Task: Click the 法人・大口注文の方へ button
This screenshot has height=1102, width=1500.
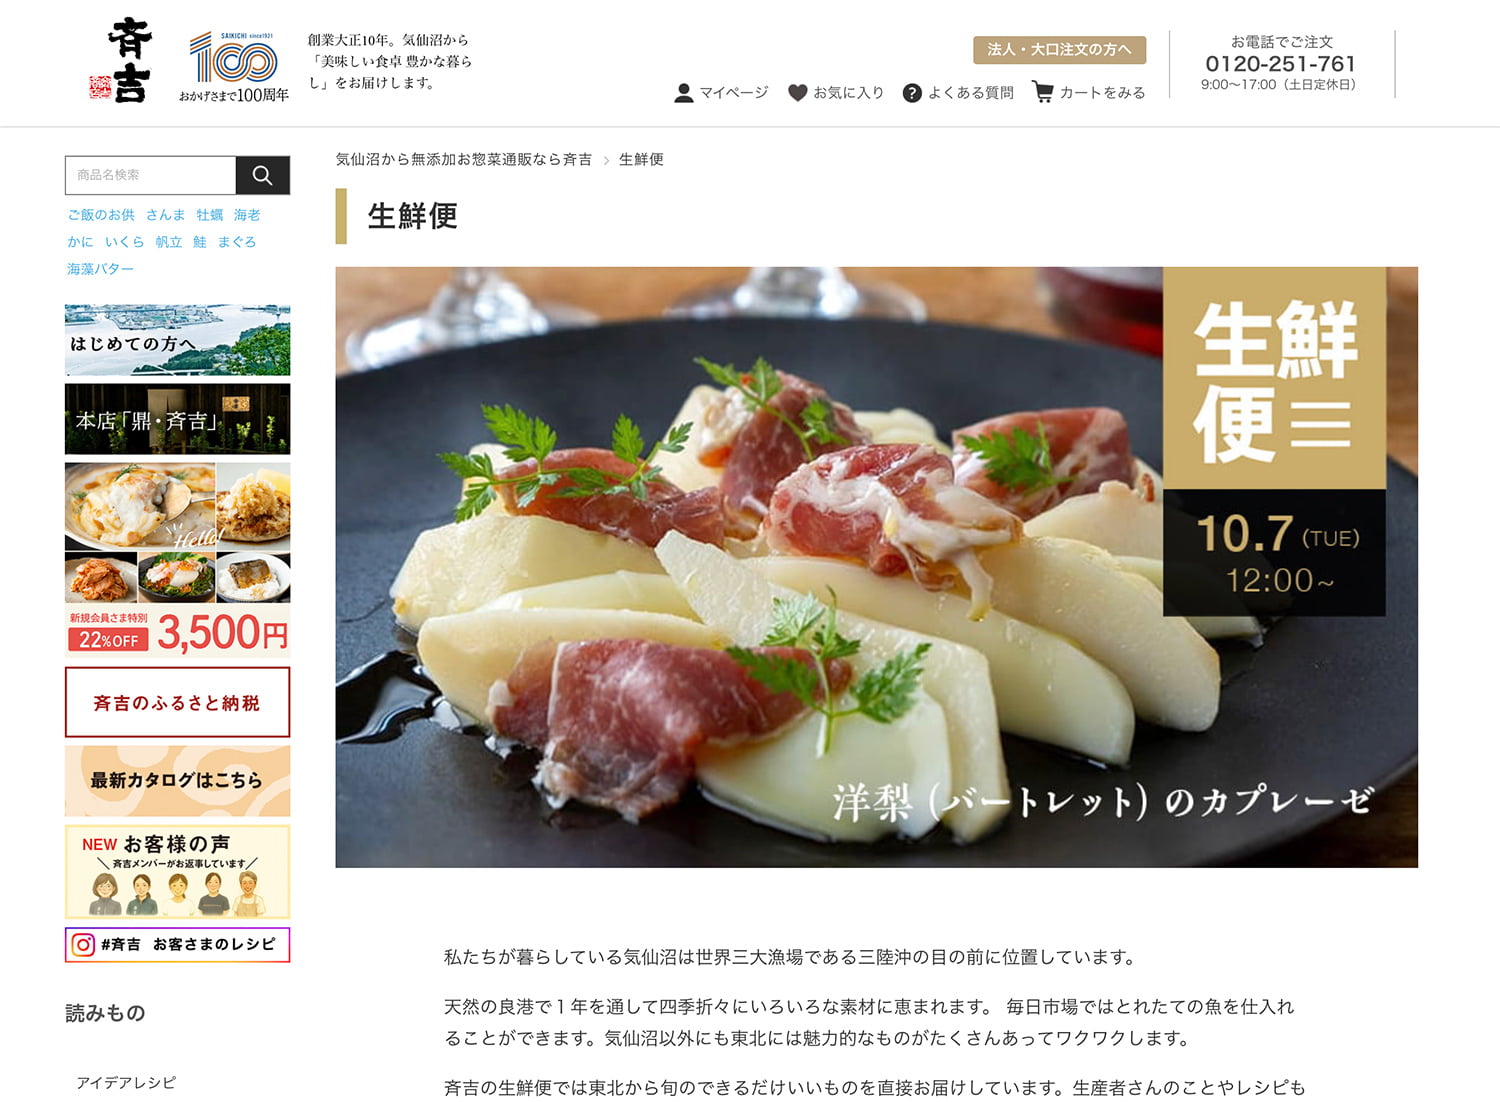Action: pyautogui.click(x=1059, y=49)
